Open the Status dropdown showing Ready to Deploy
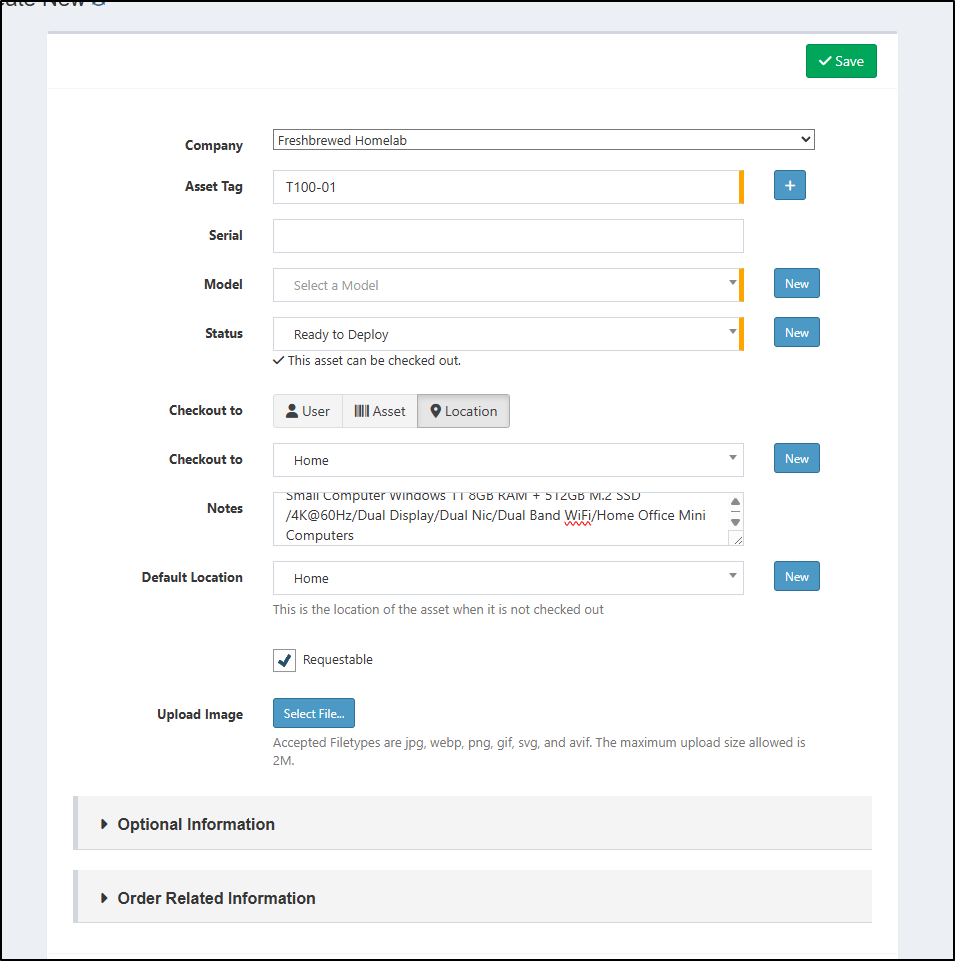This screenshot has height=961, width=955. (506, 334)
